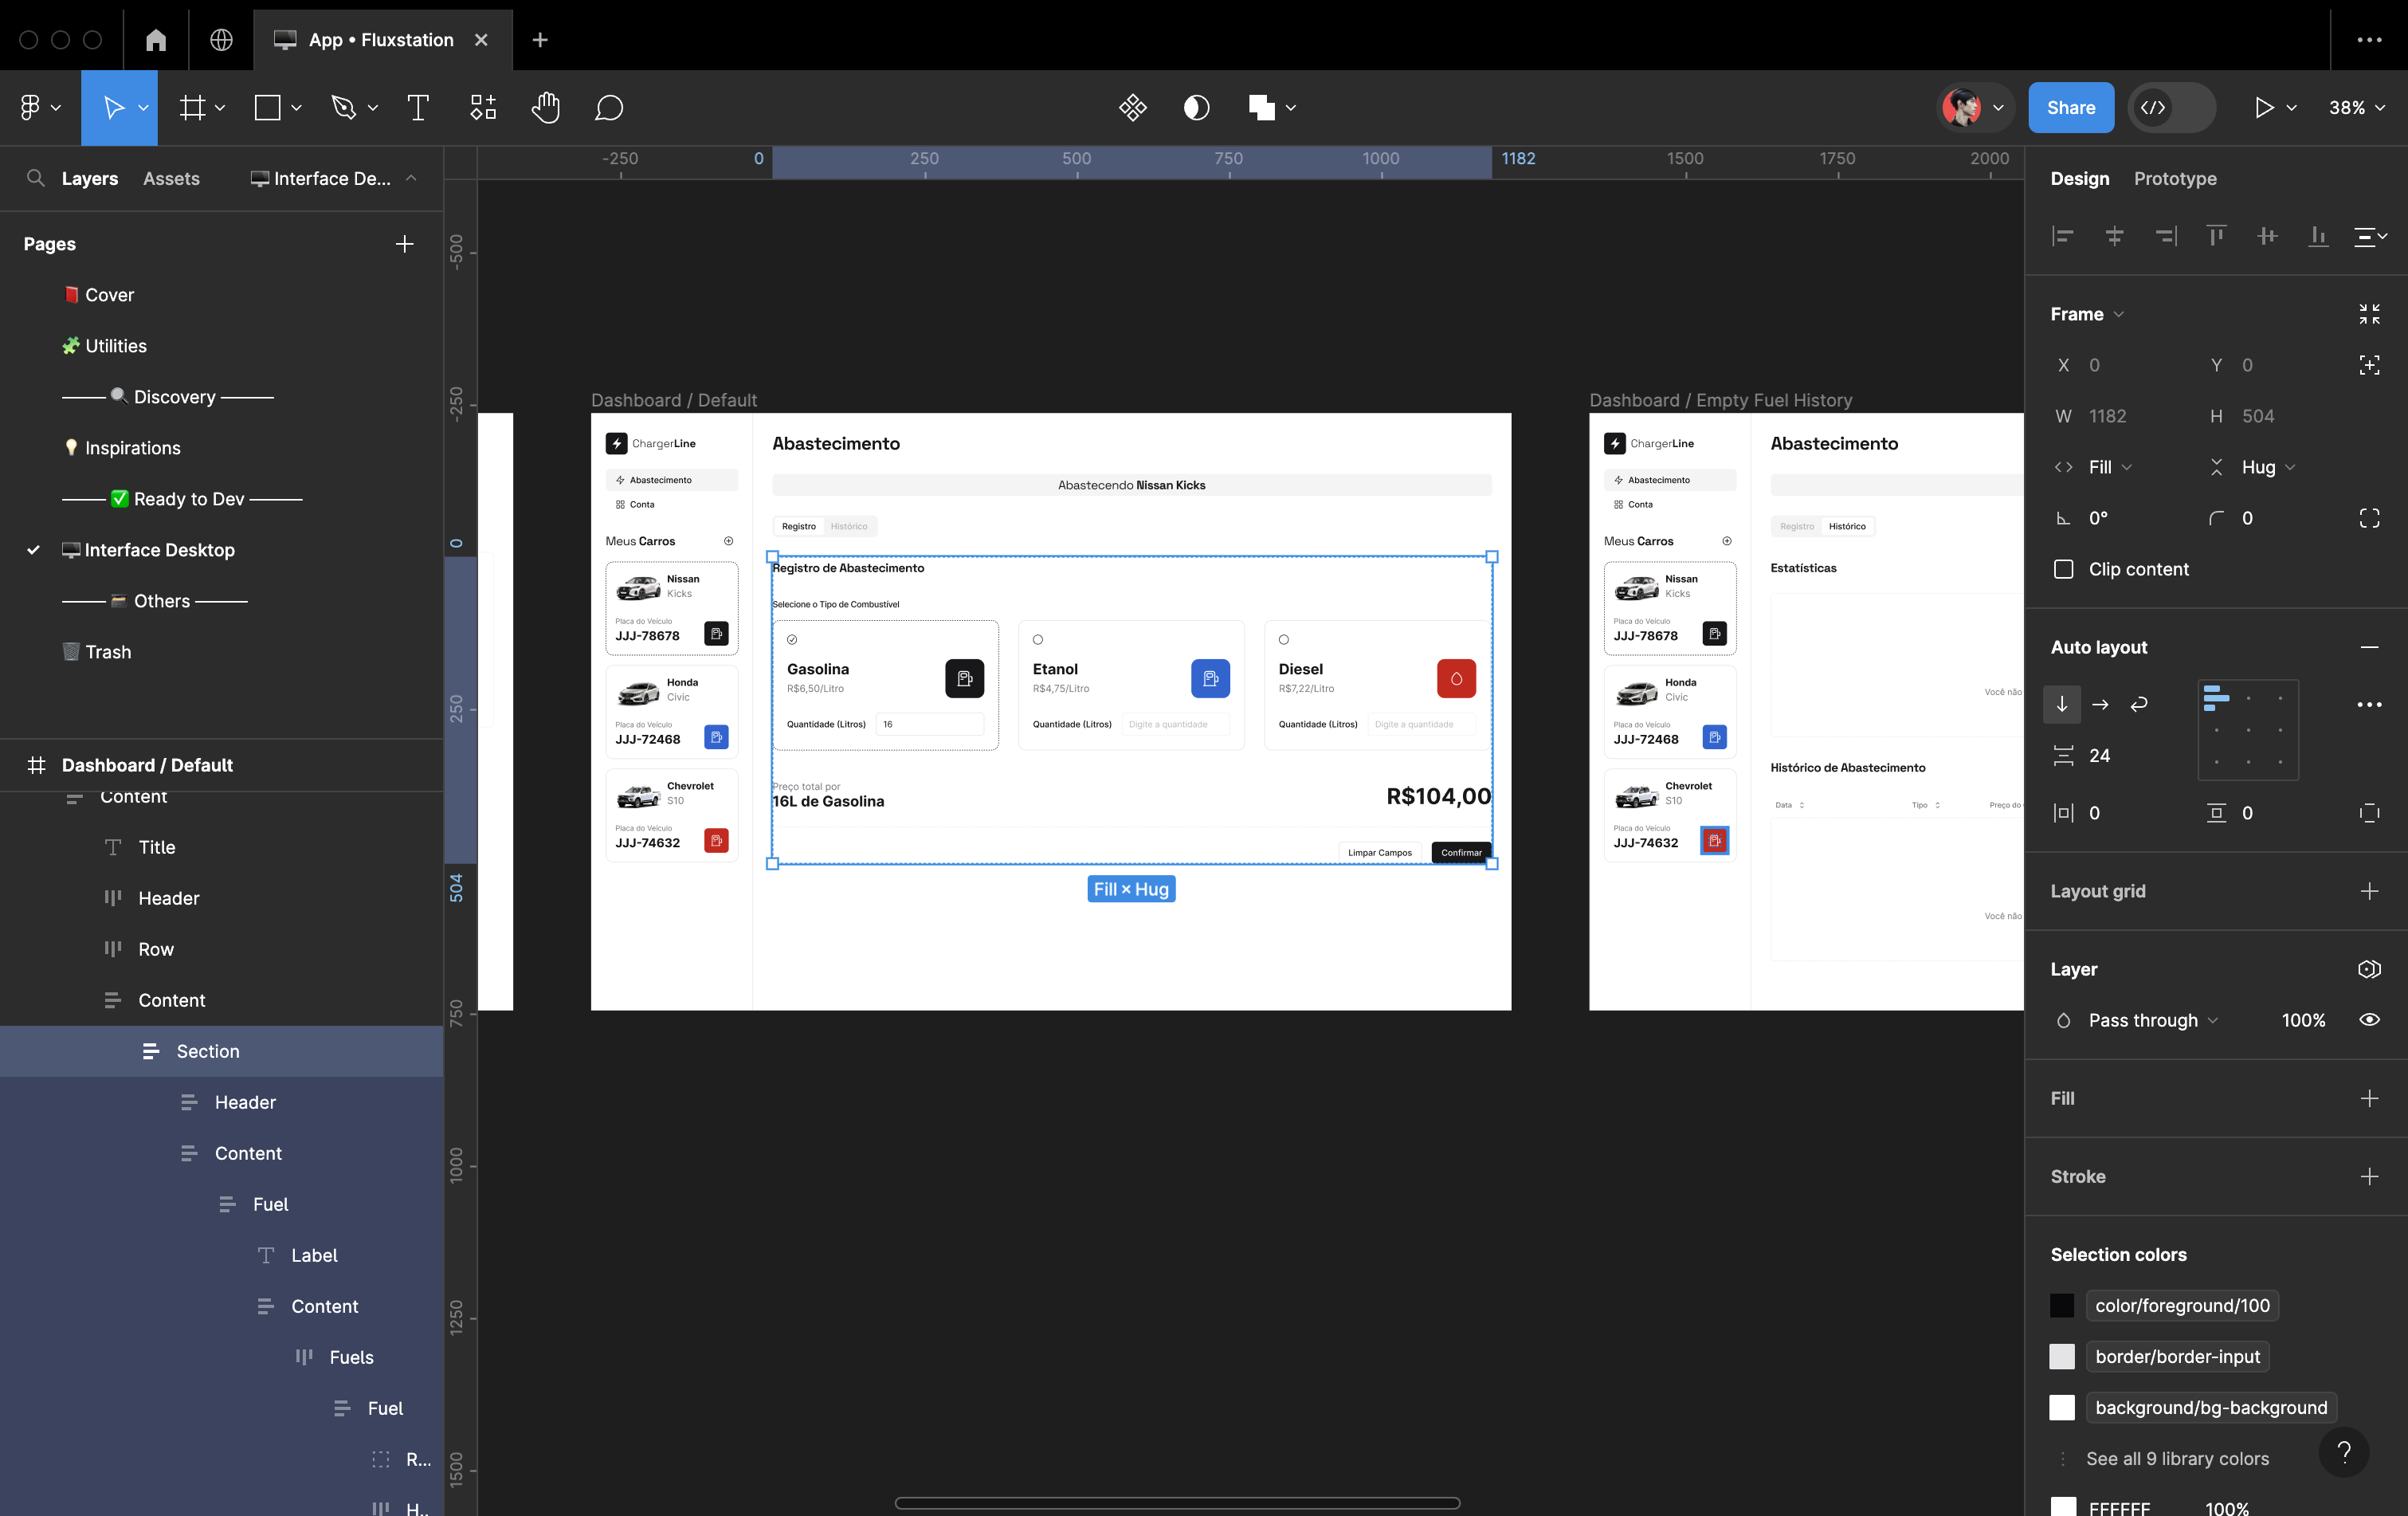This screenshot has width=2408, height=1516.
Task: Select Diesel radio button in design
Action: (1284, 640)
